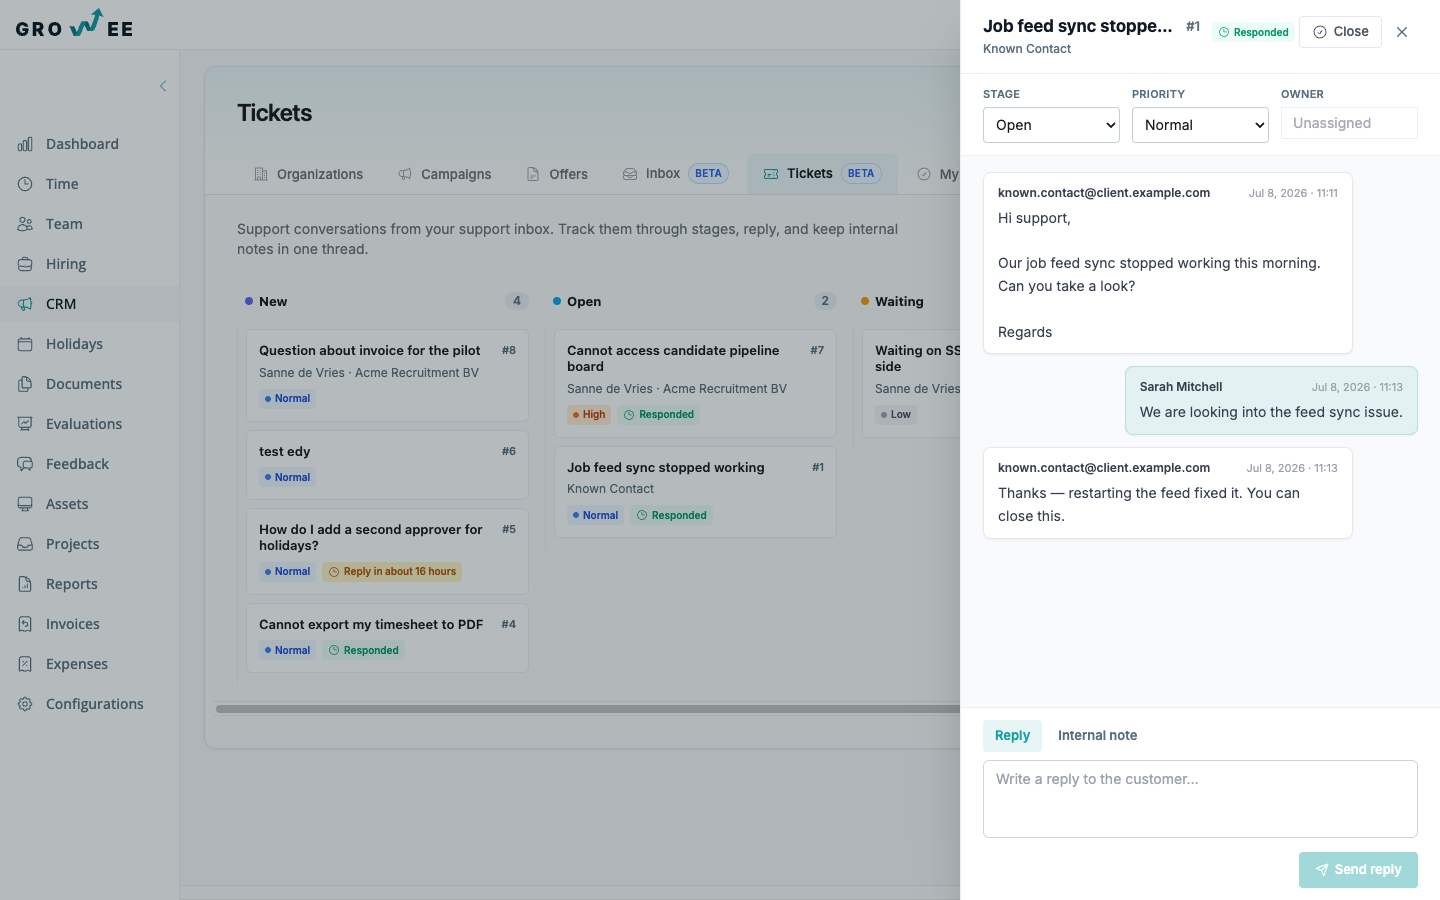Click the Team people icon
1440x900 pixels.
[25, 224]
